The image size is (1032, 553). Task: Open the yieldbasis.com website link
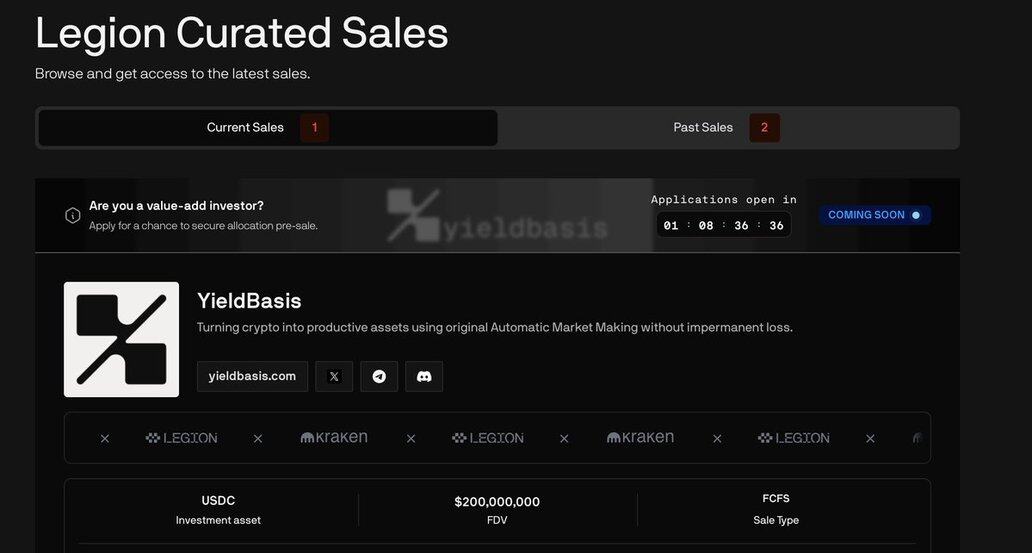252,377
